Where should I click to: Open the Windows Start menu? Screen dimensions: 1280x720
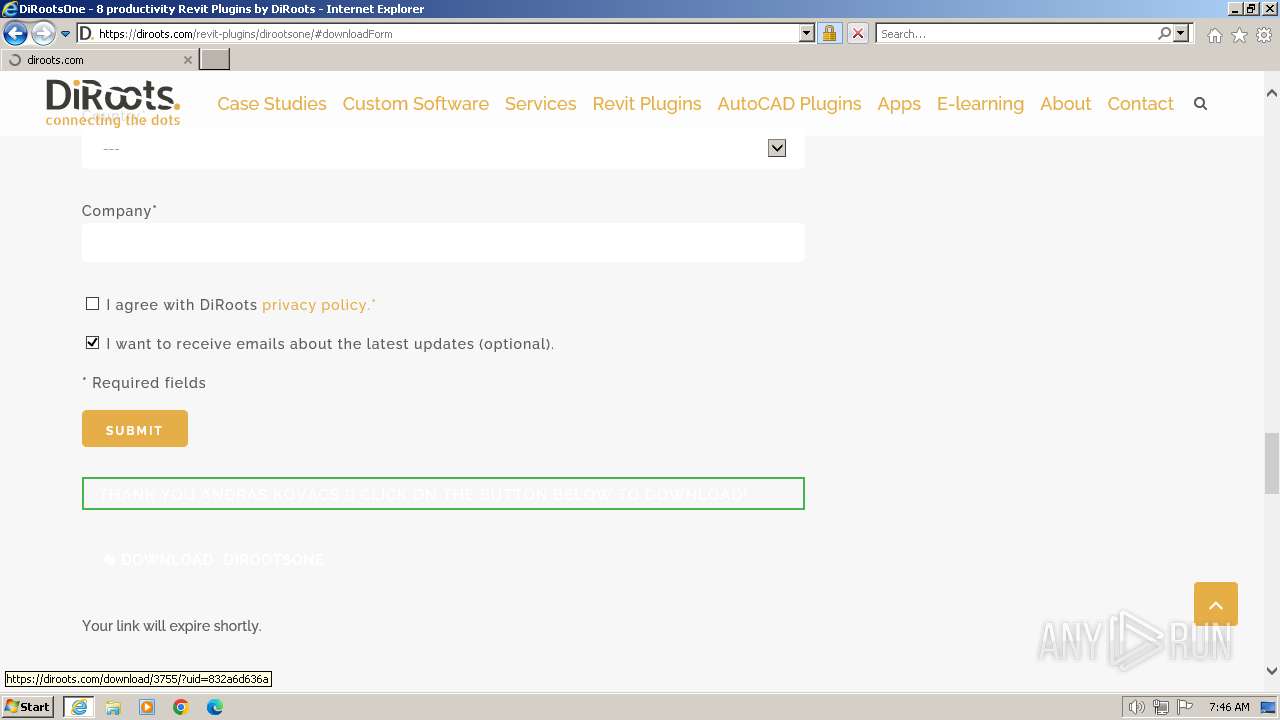pyautogui.click(x=28, y=707)
